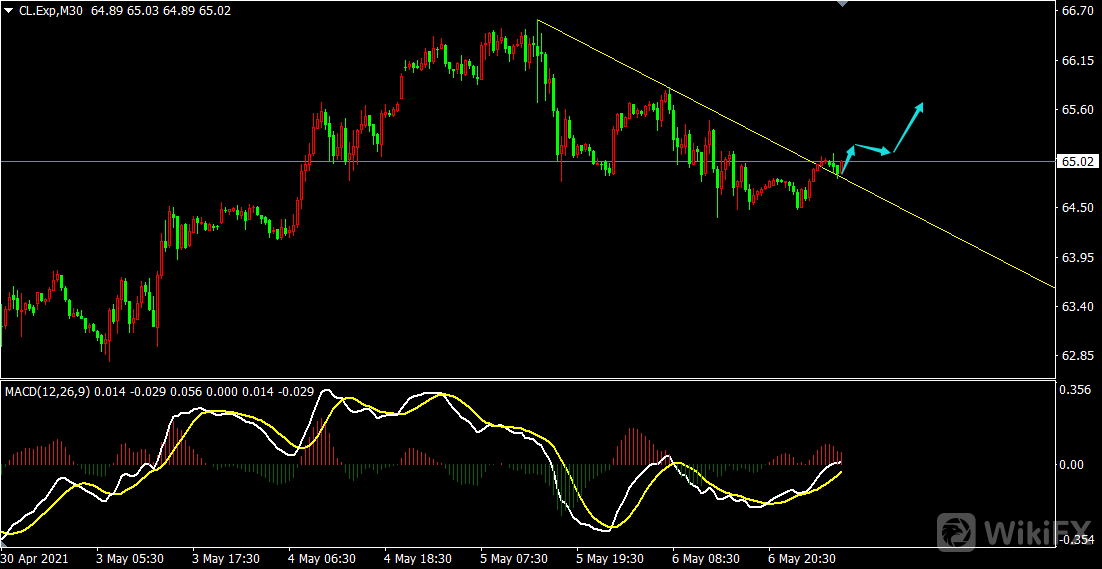The width and height of the screenshot is (1102, 569).
Task: Click the 62.85 price scale label
Action: (1078, 356)
